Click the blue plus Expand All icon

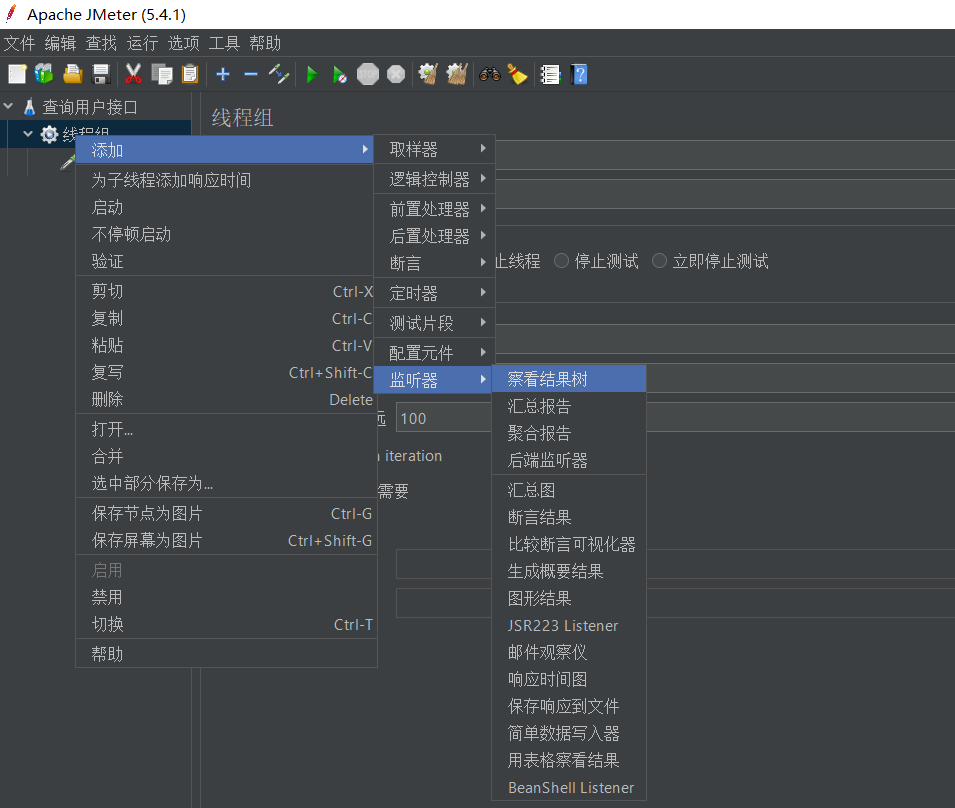pyautogui.click(x=223, y=74)
